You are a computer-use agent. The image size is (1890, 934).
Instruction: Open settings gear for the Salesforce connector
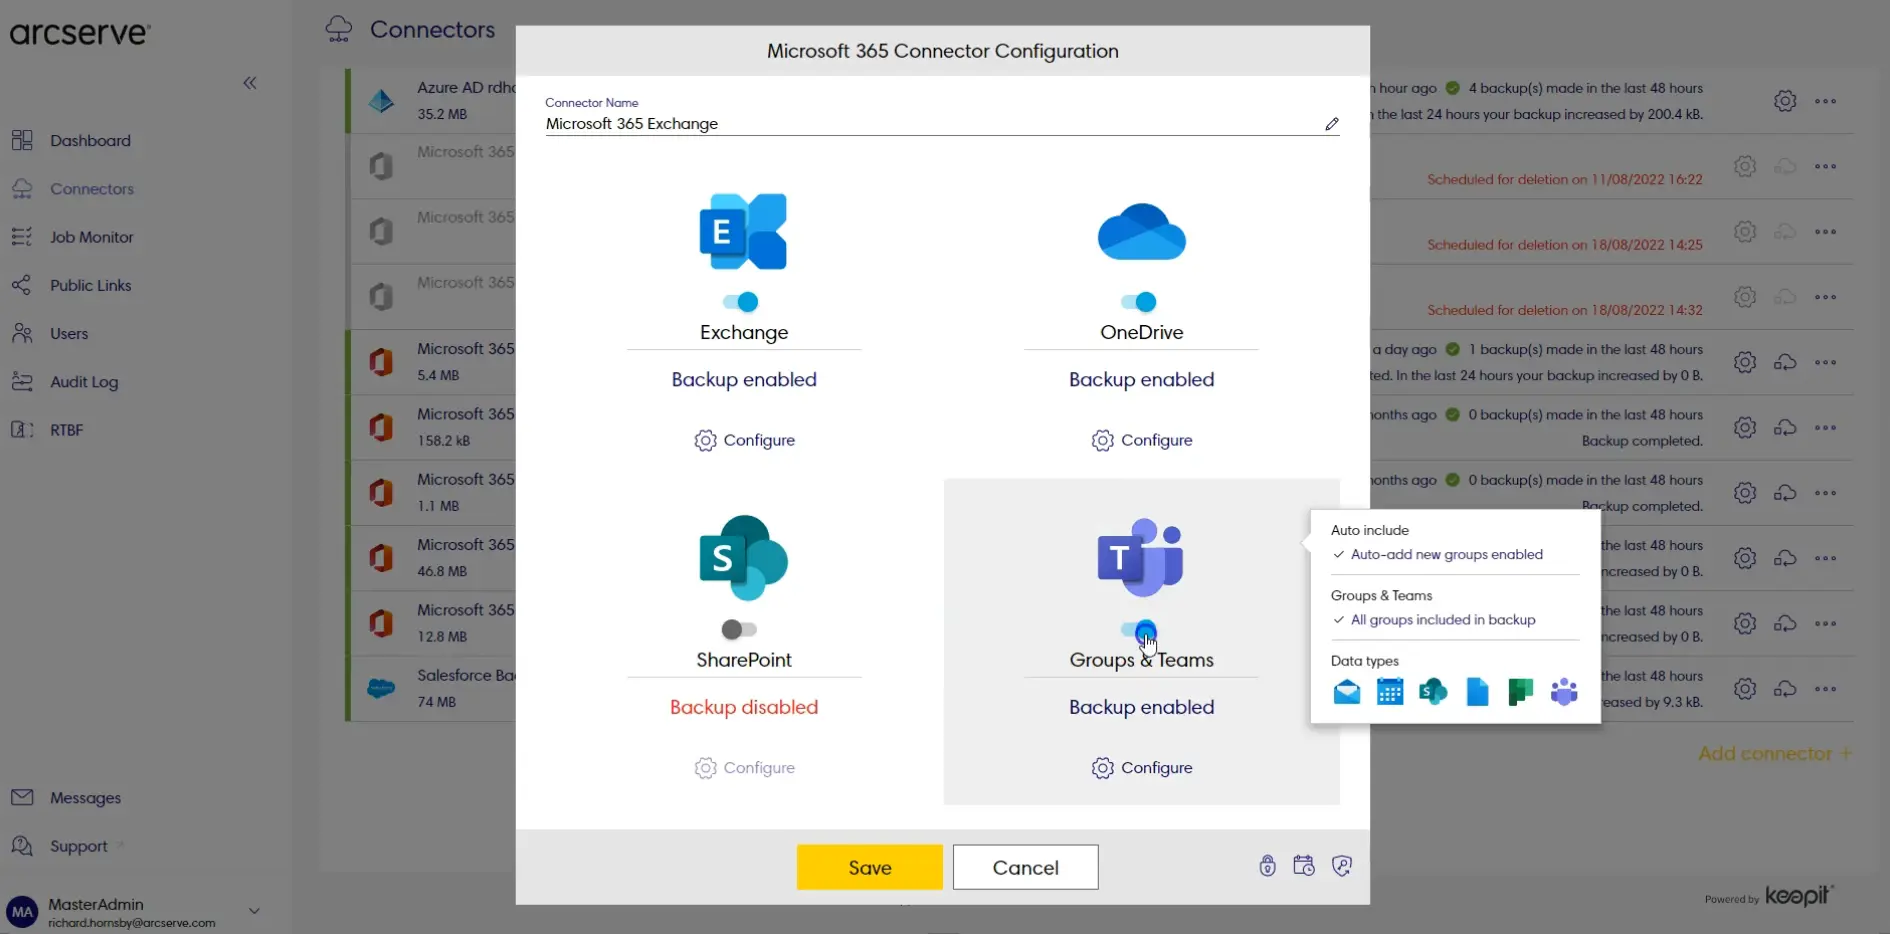1745,689
